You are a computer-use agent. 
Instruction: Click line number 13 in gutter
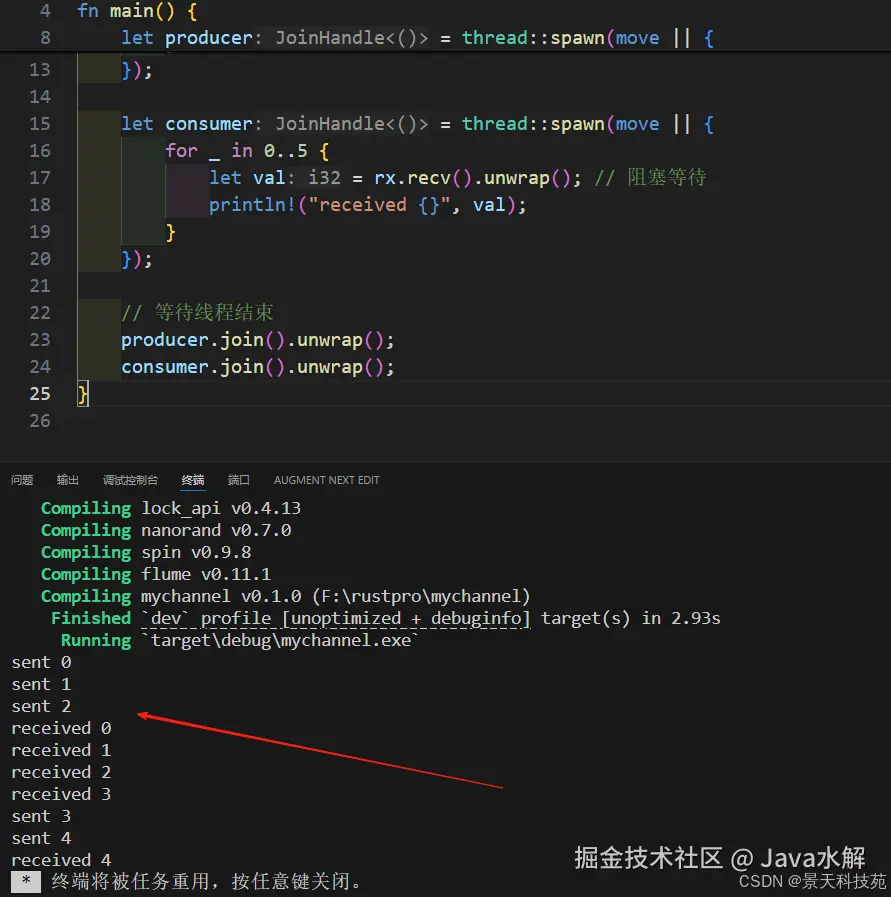pos(40,70)
